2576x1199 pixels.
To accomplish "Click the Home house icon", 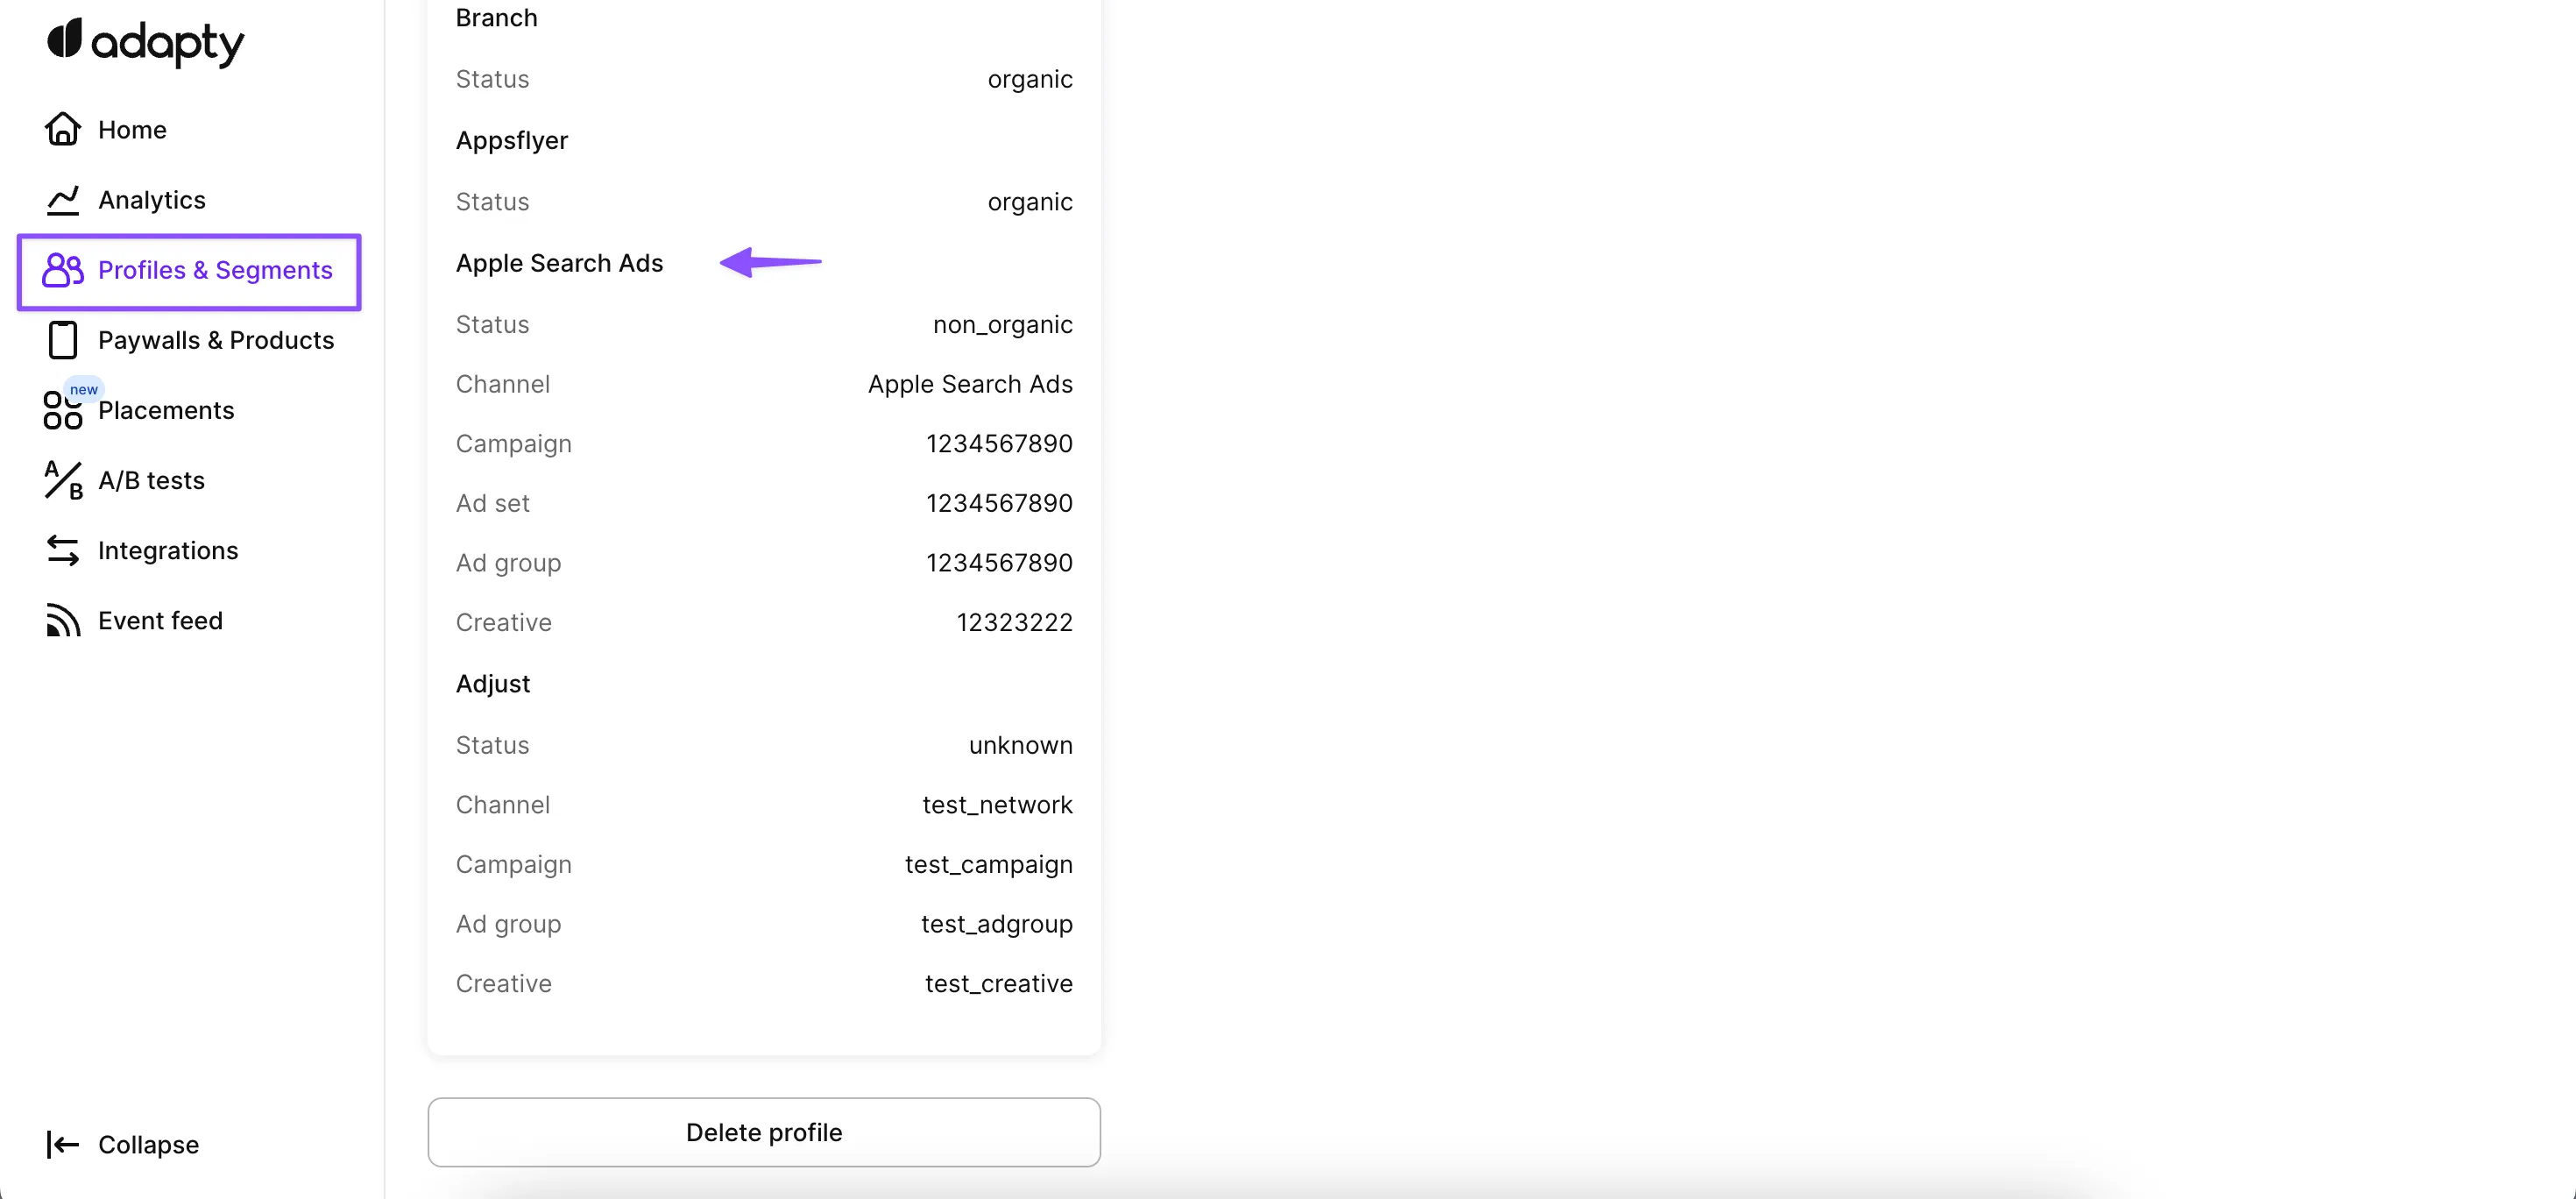I will 62,130.
